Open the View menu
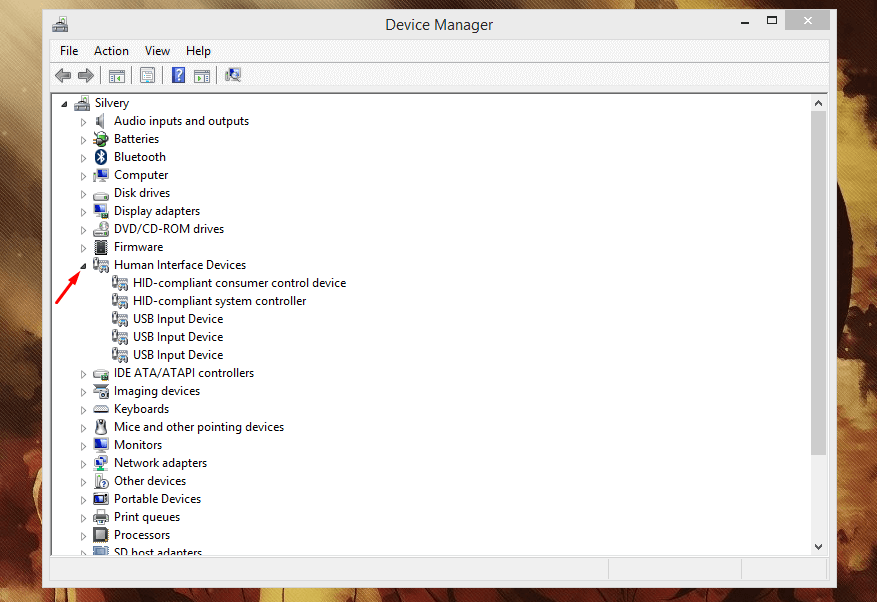 pyautogui.click(x=157, y=51)
